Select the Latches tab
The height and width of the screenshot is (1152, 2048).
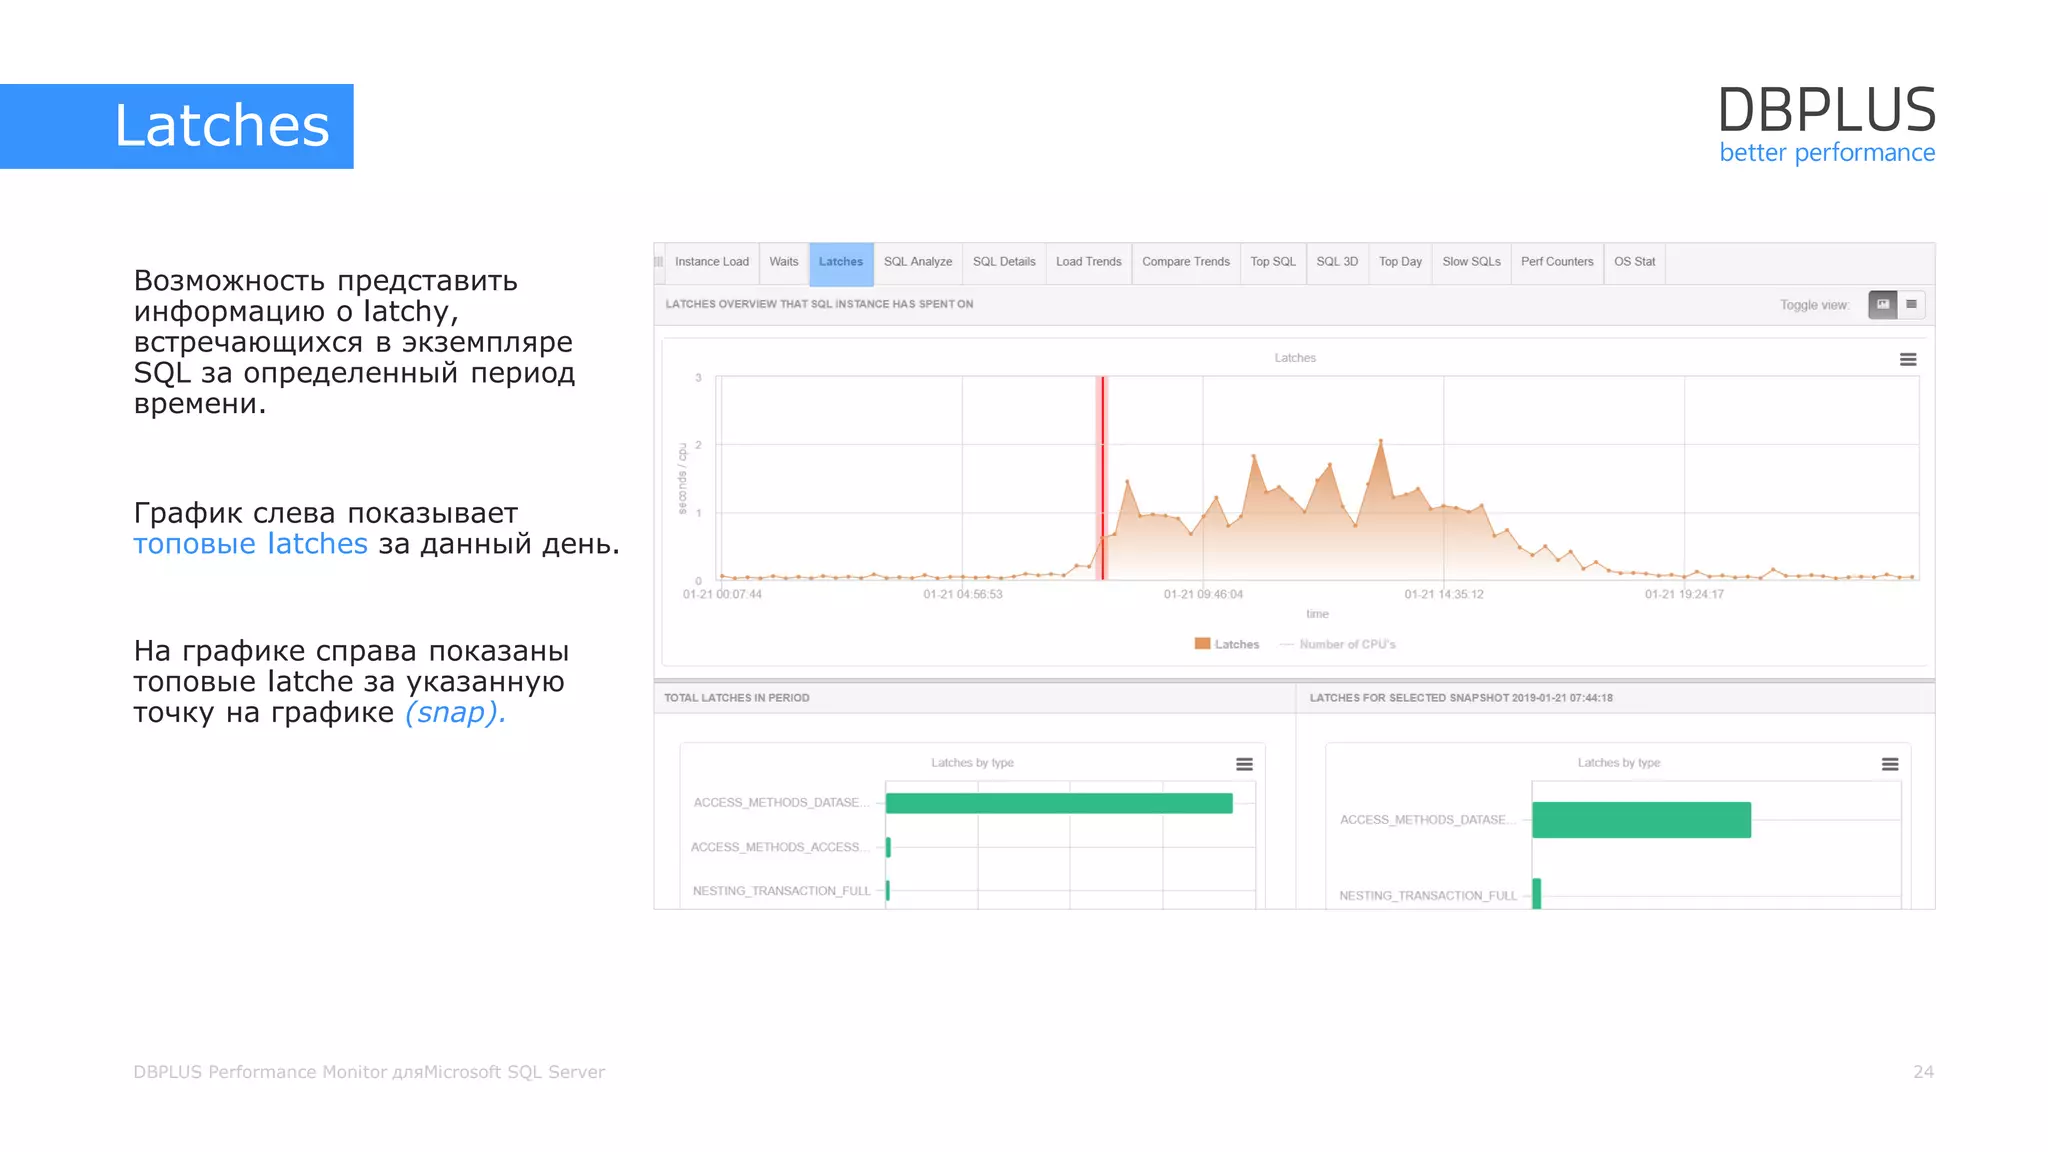tap(841, 262)
